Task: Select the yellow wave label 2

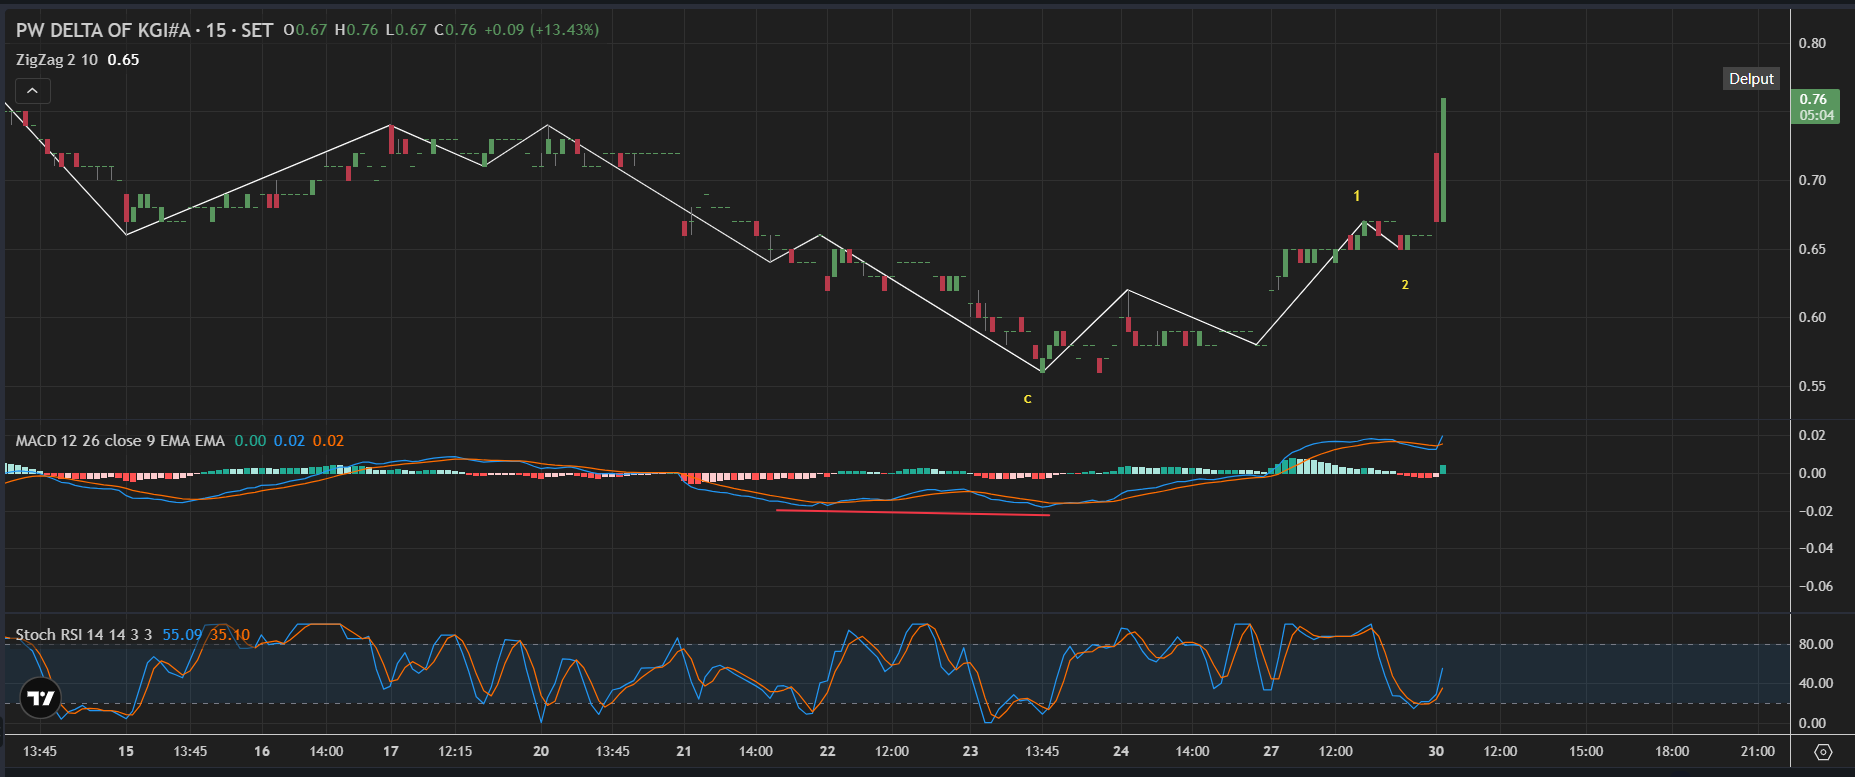Action: [1405, 285]
